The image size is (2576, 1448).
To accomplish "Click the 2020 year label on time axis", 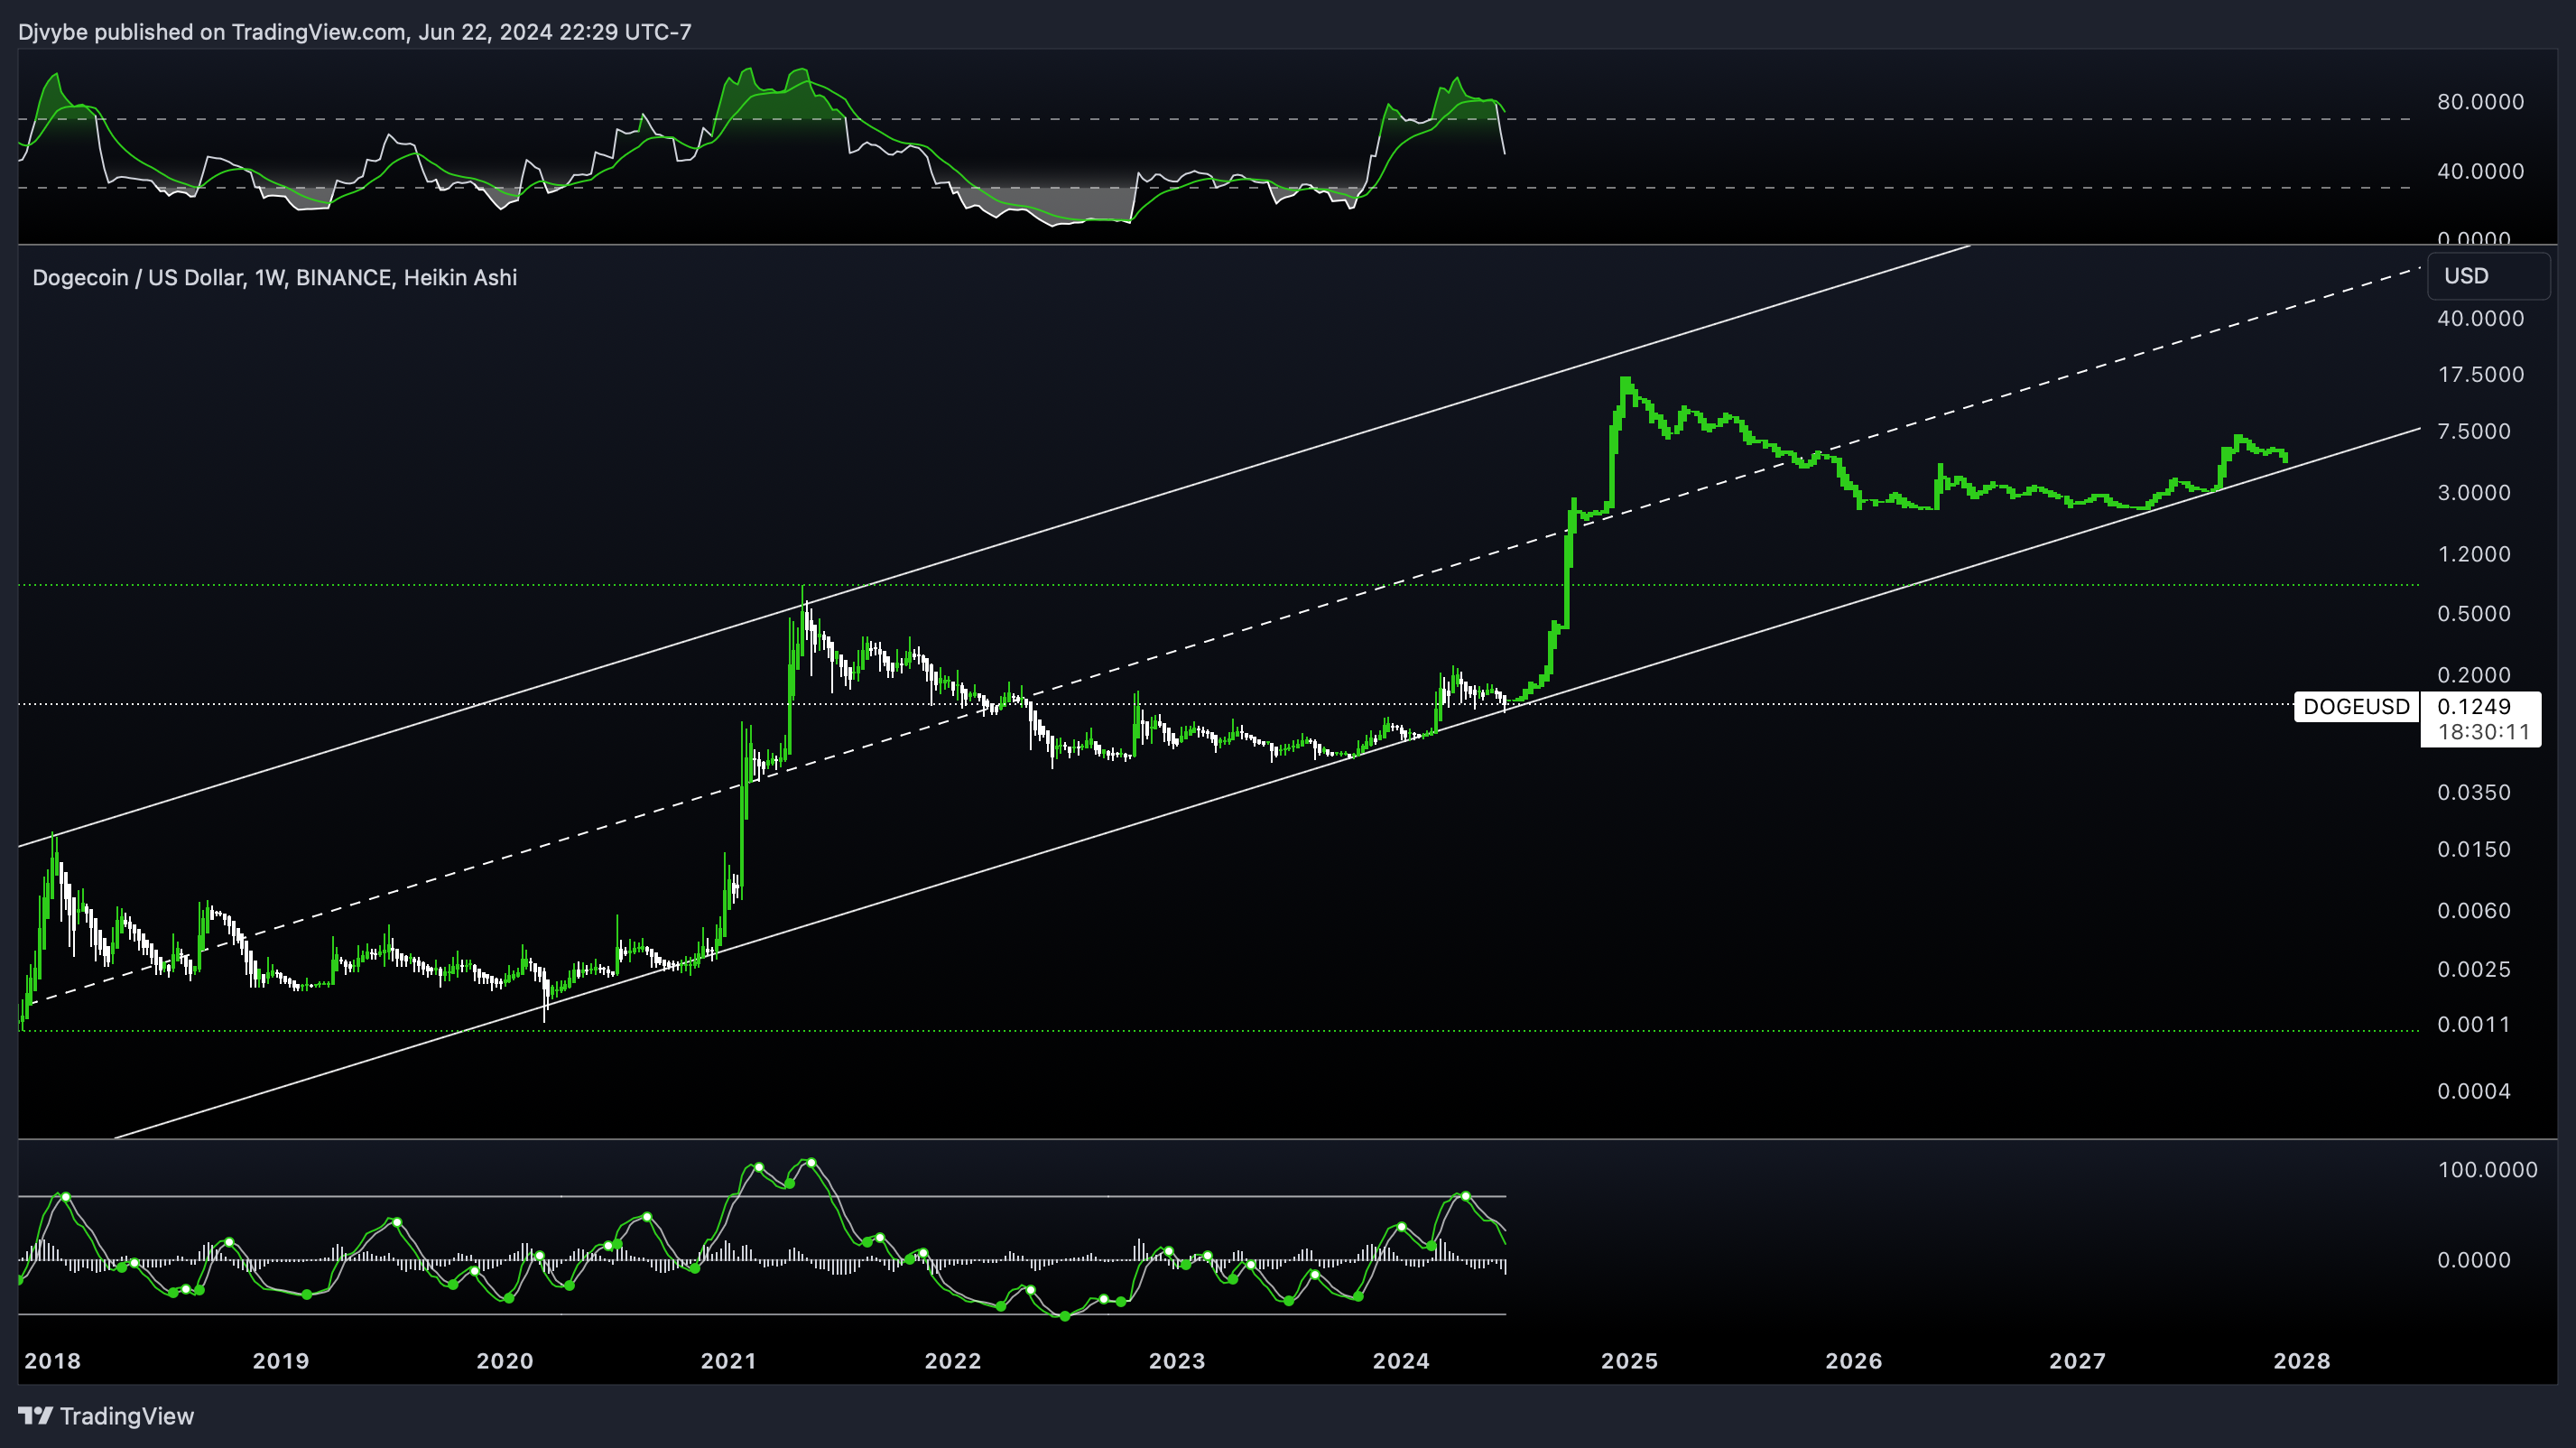I will tap(505, 1361).
